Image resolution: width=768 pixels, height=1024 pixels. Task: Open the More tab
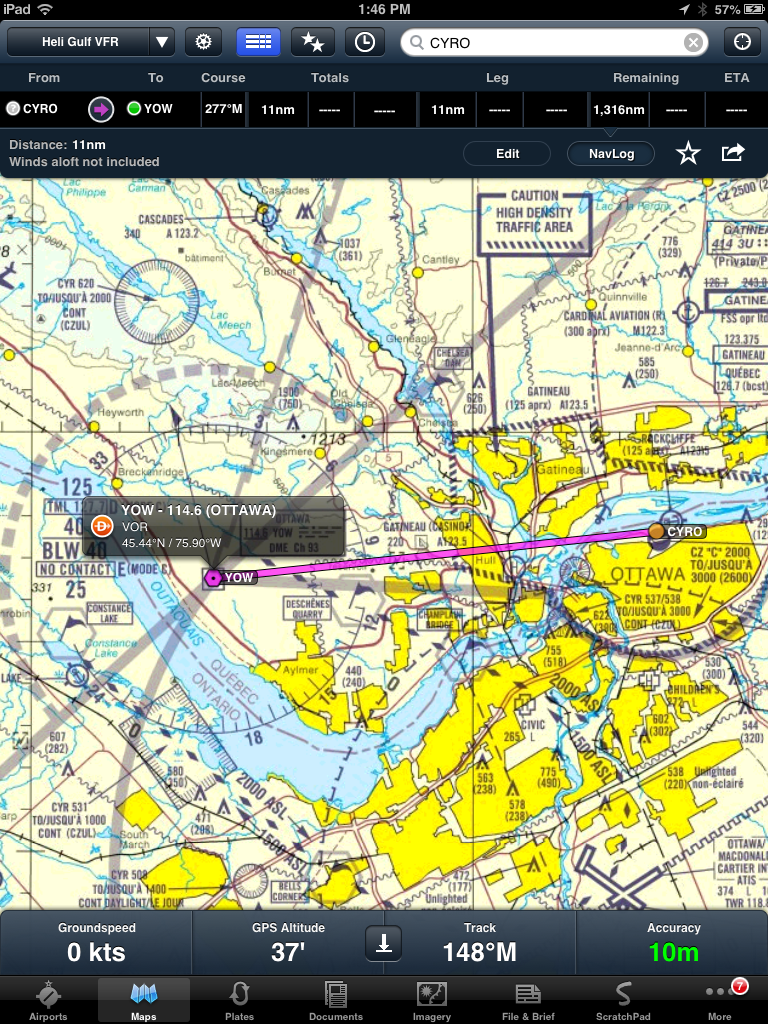[x=721, y=1000]
